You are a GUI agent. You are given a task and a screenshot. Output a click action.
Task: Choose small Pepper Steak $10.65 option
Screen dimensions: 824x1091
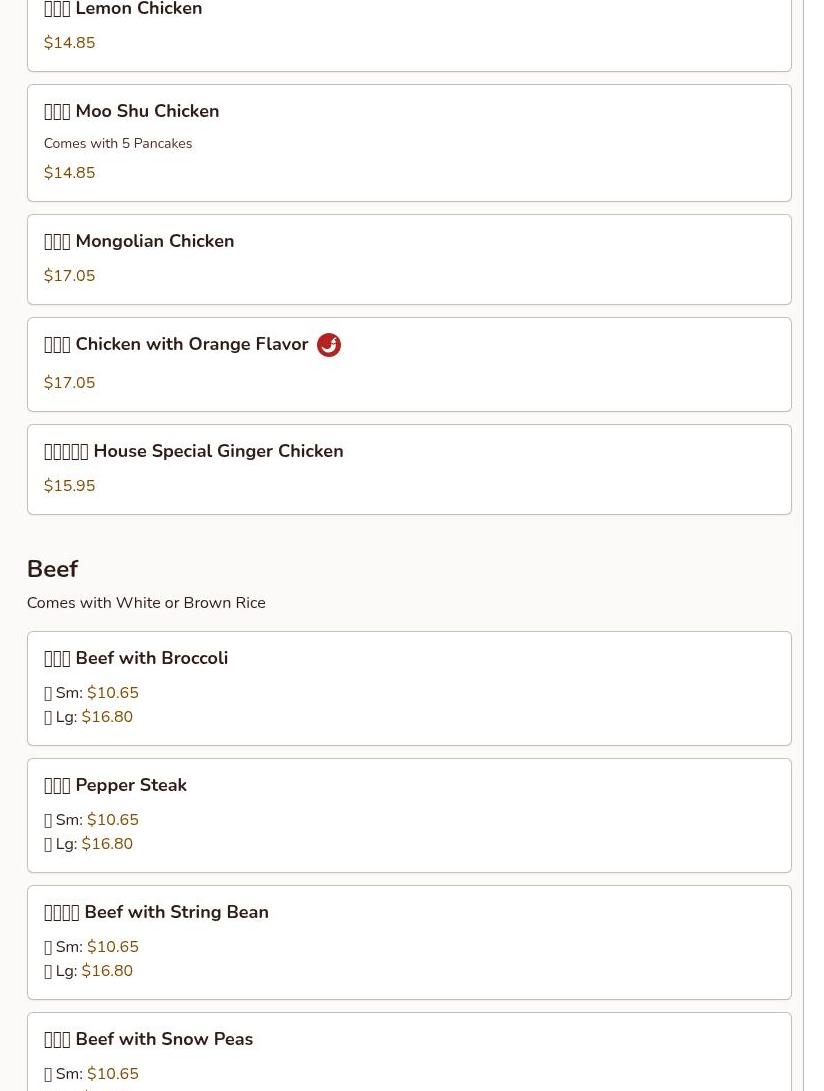coord(113,820)
